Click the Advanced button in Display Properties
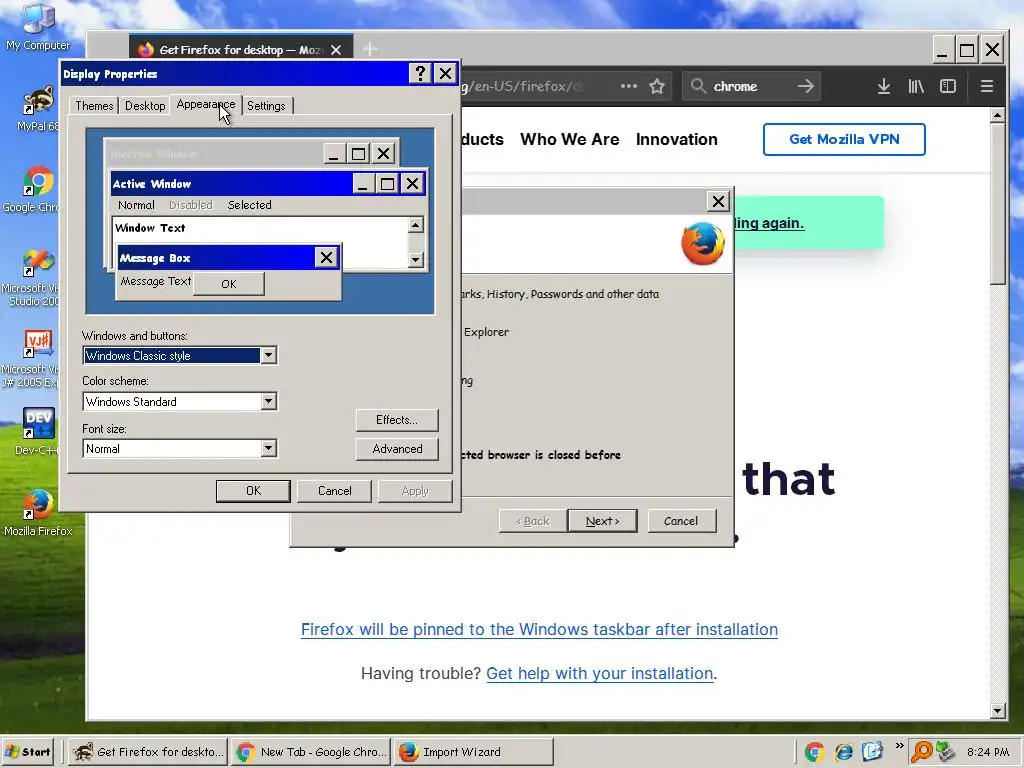The image size is (1024, 768). (x=397, y=449)
